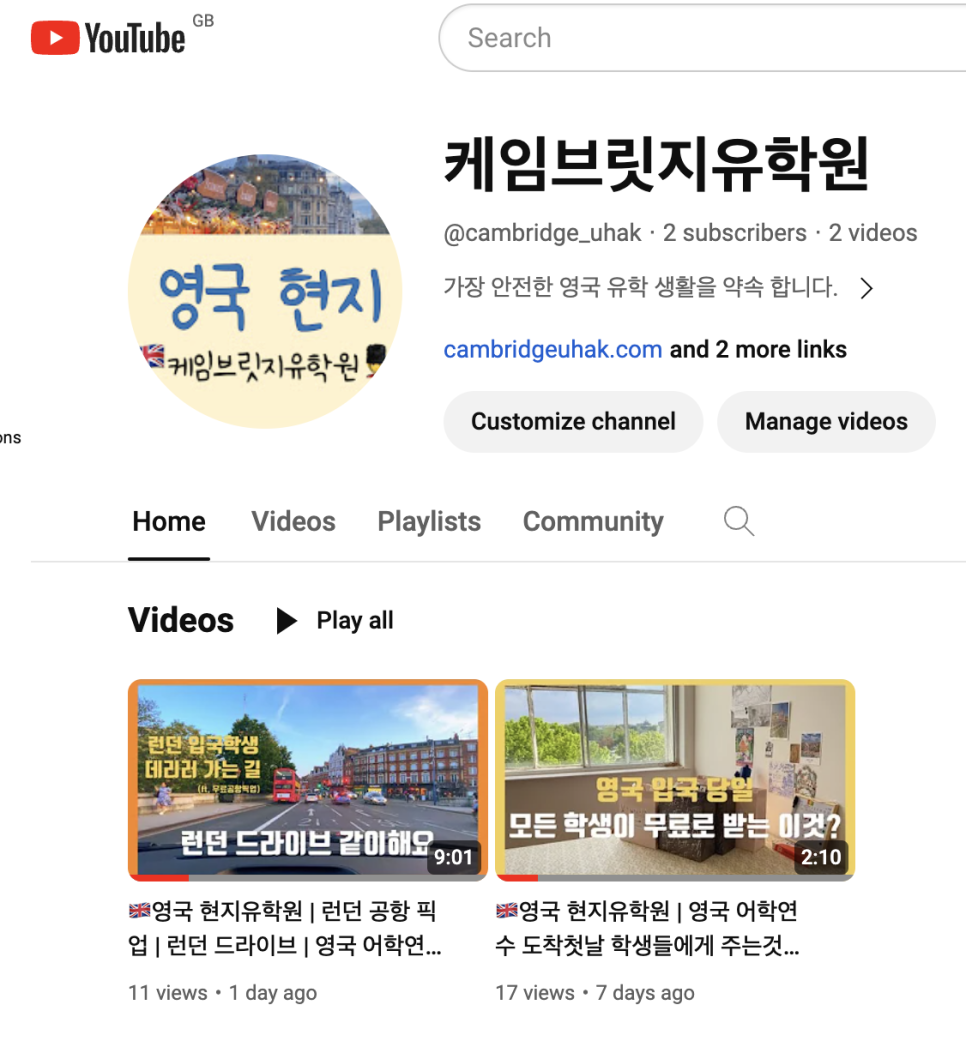
Task: Click the Videos section heading
Action: coord(181,620)
